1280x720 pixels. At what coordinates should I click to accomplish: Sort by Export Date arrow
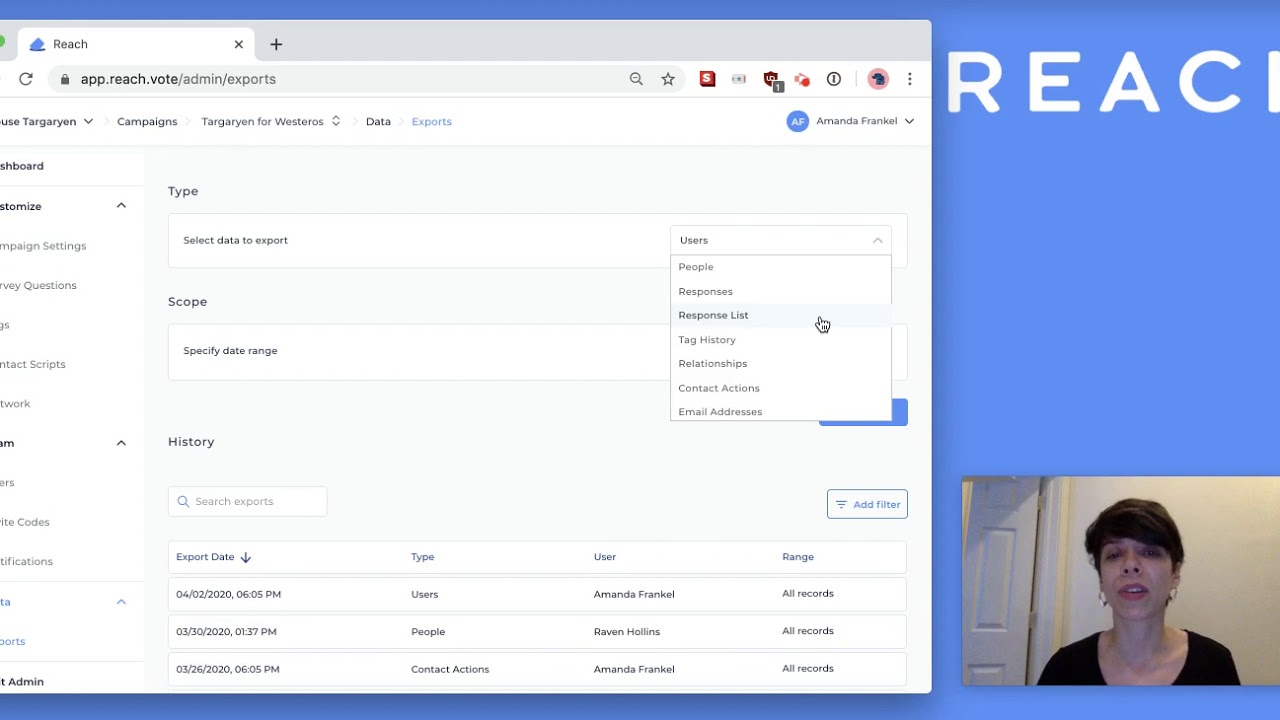[x=246, y=557]
